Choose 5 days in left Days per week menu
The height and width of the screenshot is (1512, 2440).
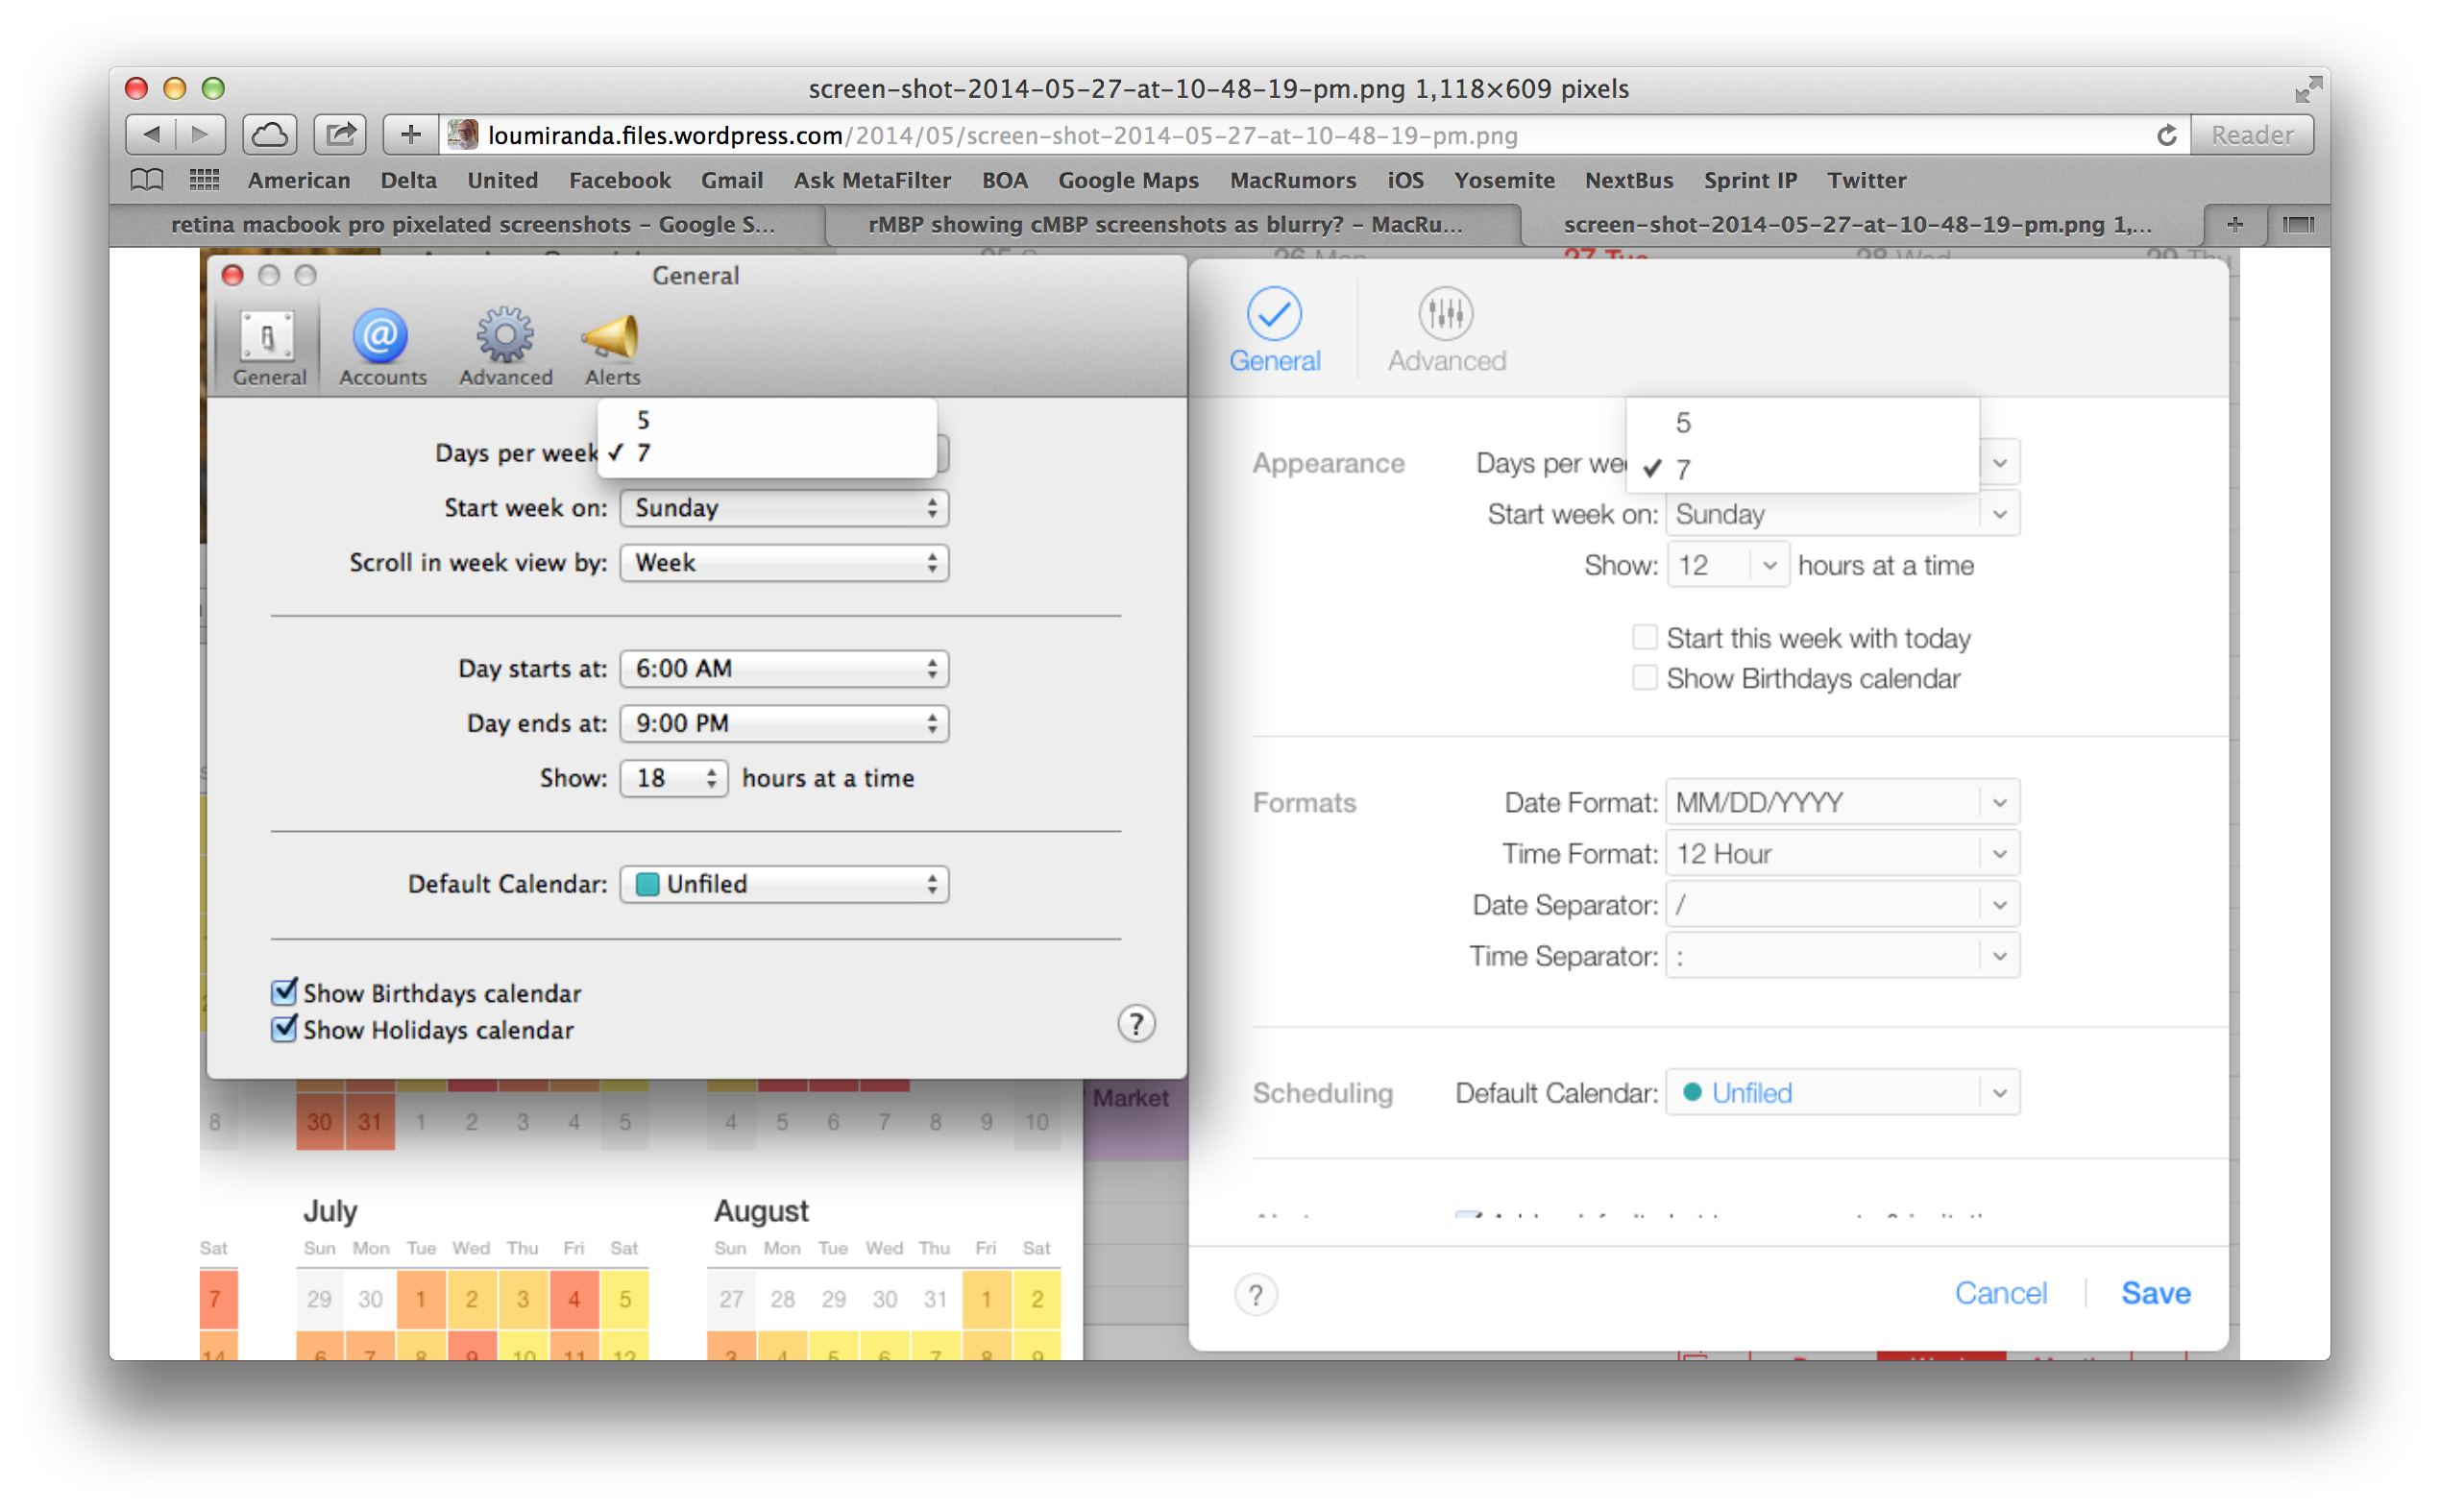(766, 420)
